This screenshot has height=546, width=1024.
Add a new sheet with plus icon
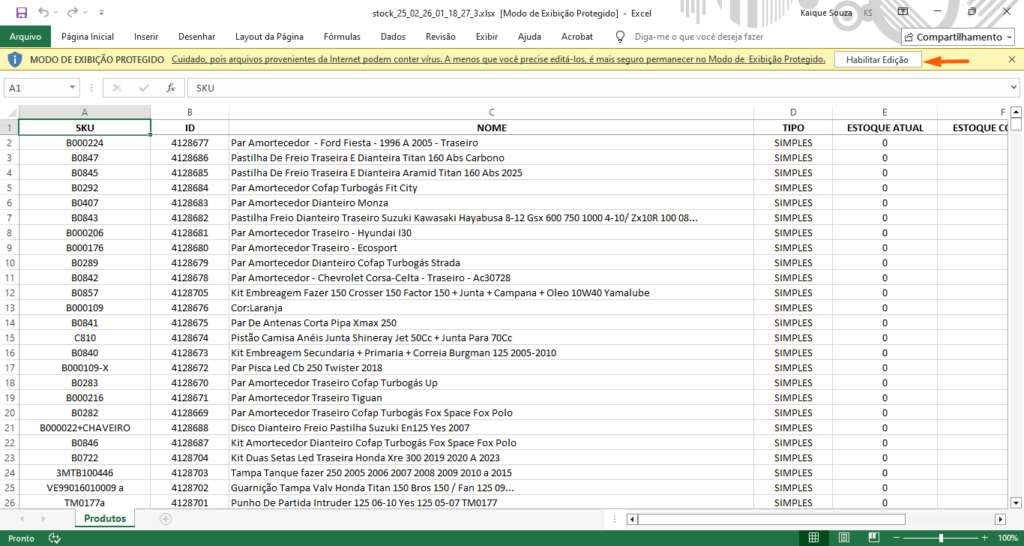click(166, 519)
